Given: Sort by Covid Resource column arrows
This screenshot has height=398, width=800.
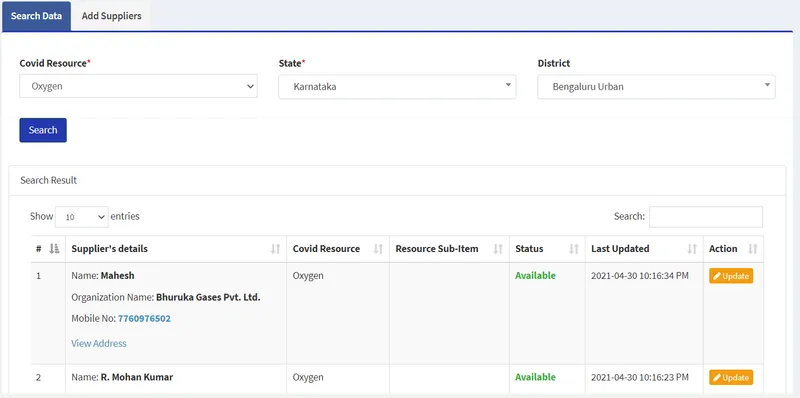Looking at the screenshot, I should pyautogui.click(x=378, y=249).
